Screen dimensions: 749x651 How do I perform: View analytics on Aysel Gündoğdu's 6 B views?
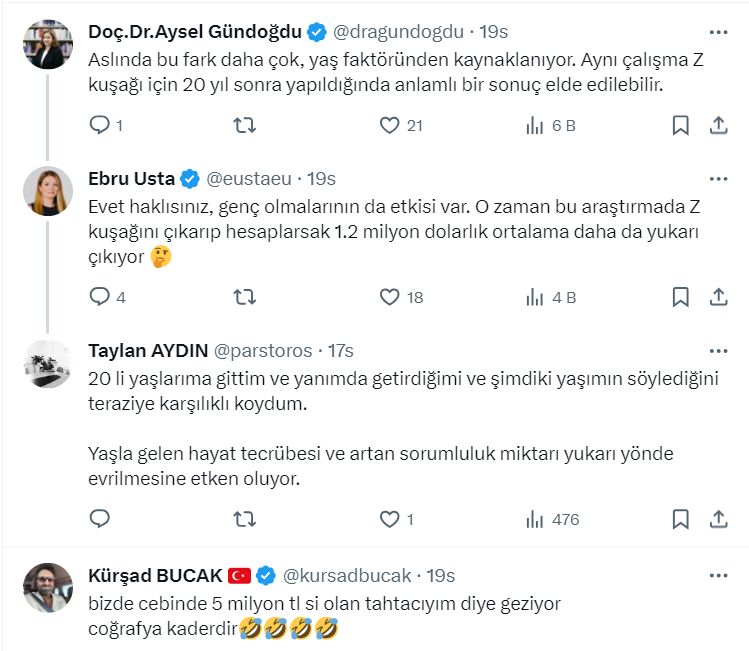tap(535, 125)
